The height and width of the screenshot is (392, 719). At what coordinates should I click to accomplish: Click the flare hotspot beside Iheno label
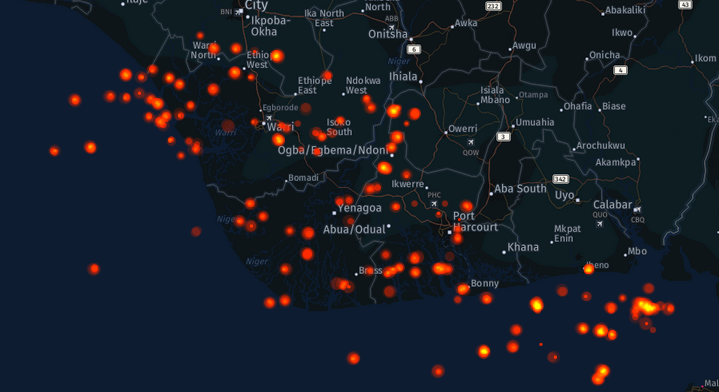(588, 269)
